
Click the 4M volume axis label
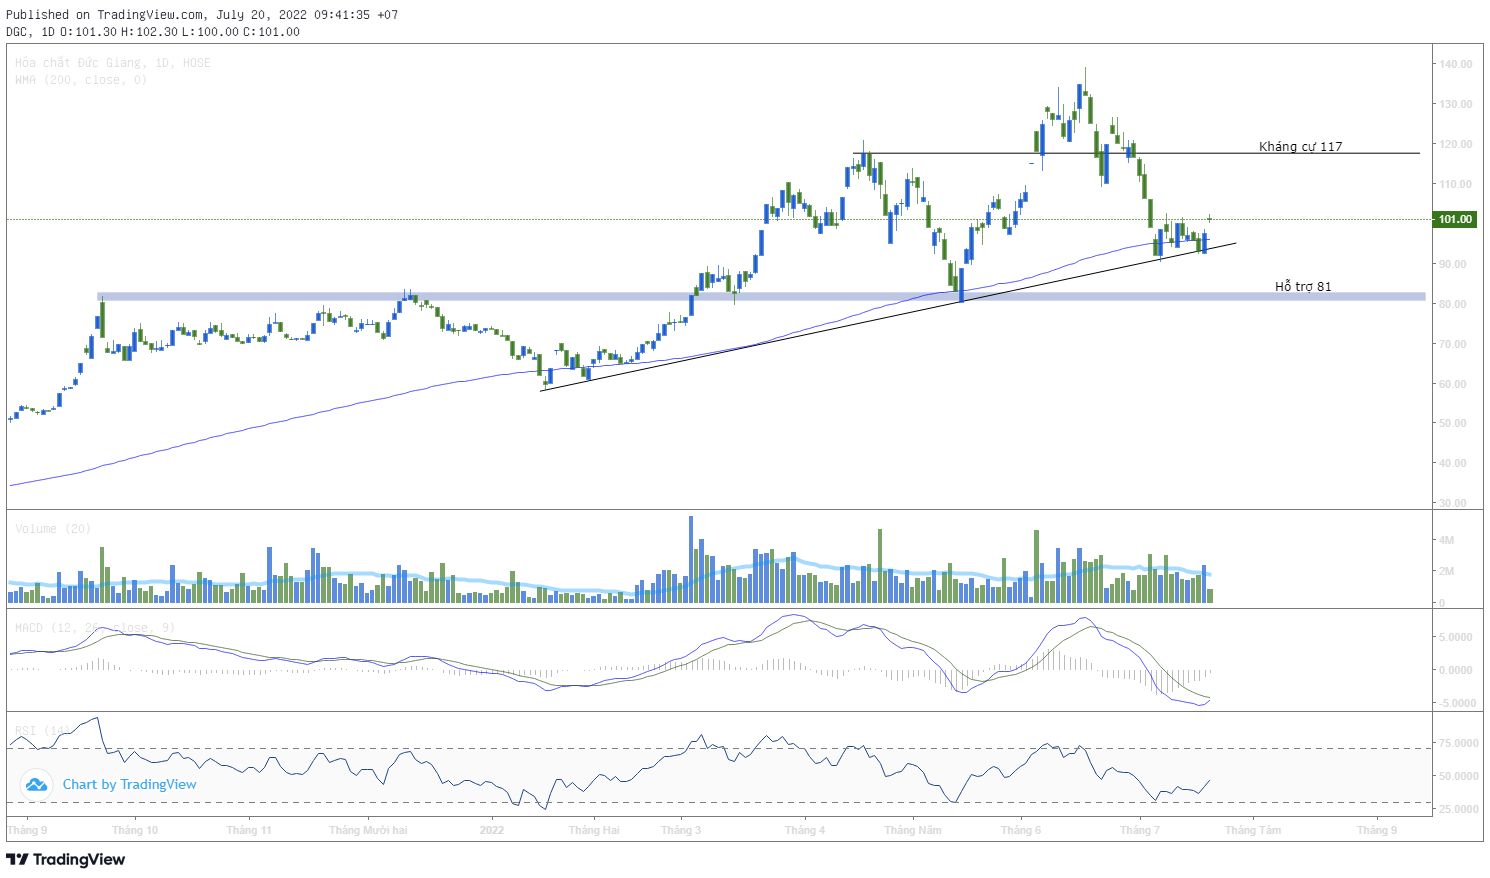pyautogui.click(x=1446, y=540)
